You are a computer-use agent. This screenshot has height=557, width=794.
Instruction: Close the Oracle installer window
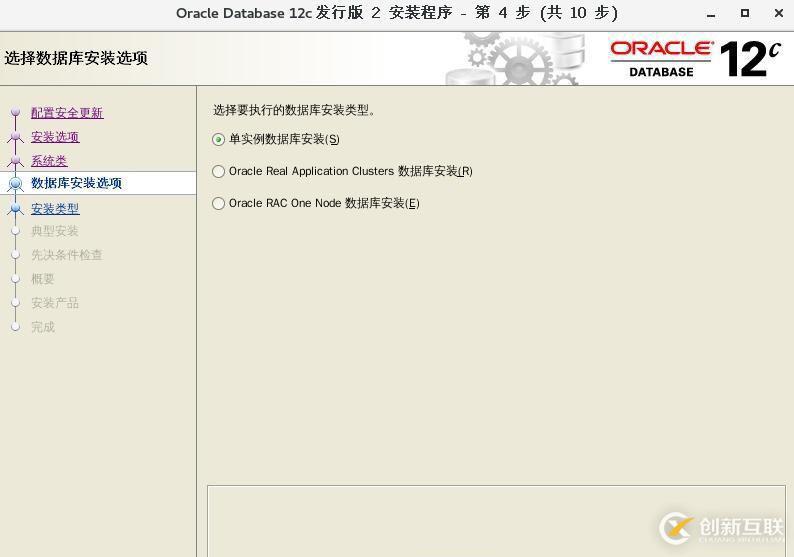[x=779, y=13]
